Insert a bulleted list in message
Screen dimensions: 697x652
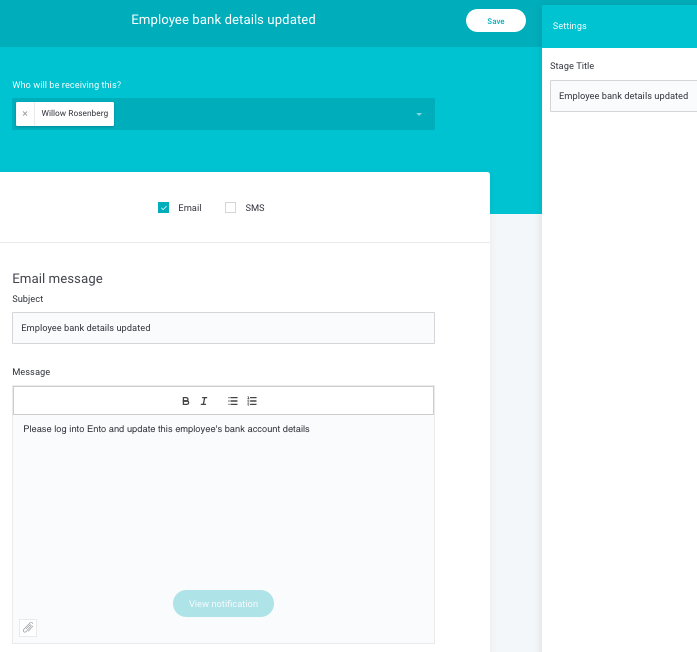click(x=232, y=401)
